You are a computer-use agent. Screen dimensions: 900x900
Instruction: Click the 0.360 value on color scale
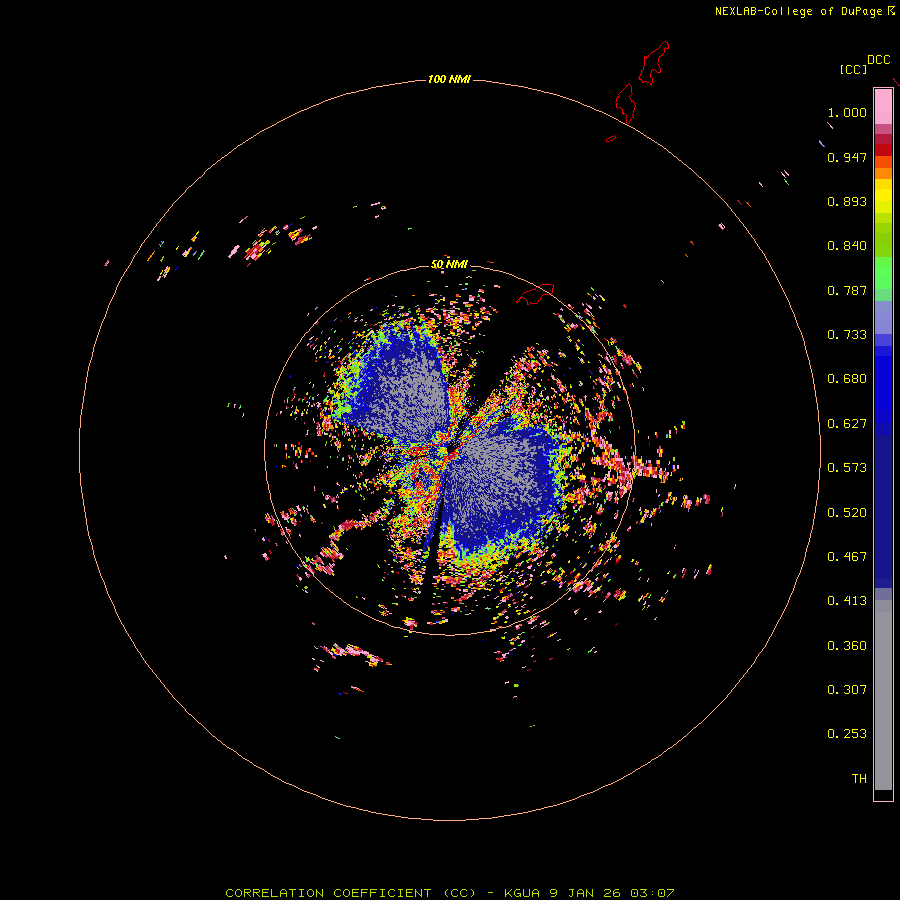click(x=847, y=646)
